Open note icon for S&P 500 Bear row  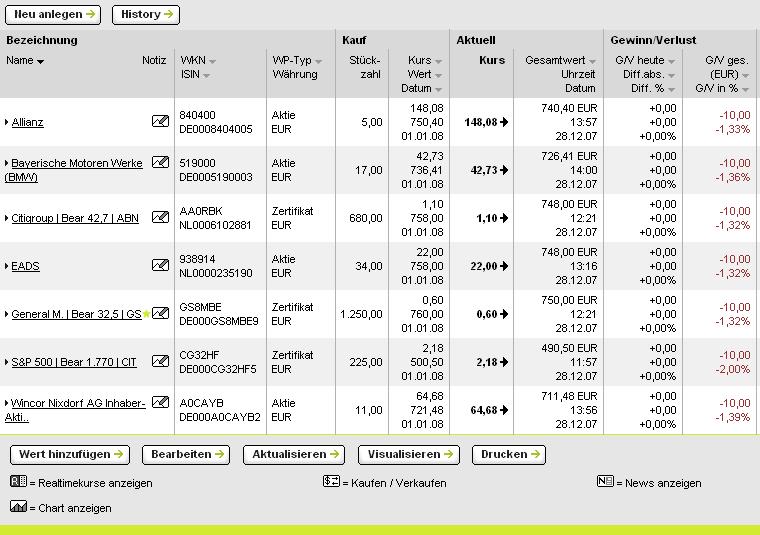click(160, 361)
